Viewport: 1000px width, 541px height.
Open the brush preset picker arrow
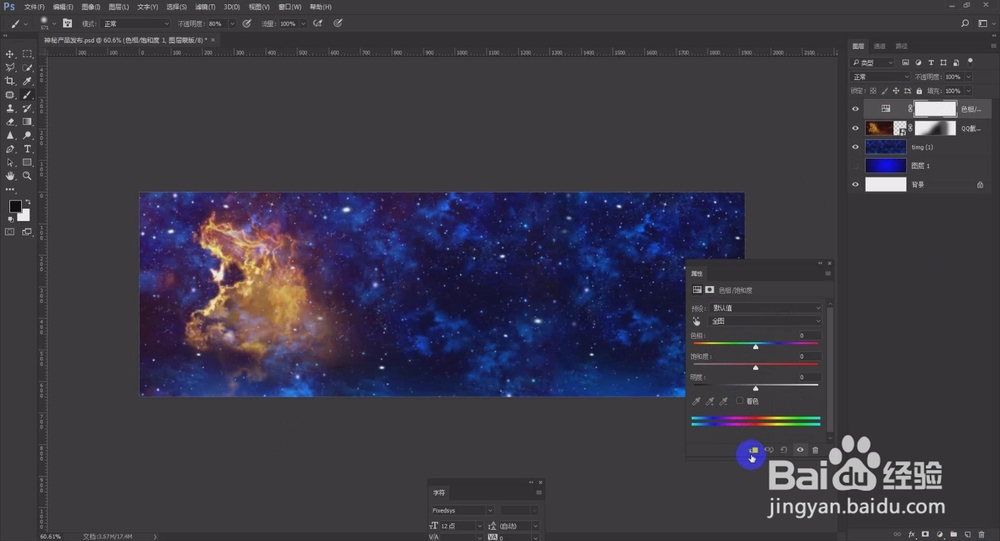[x=54, y=24]
